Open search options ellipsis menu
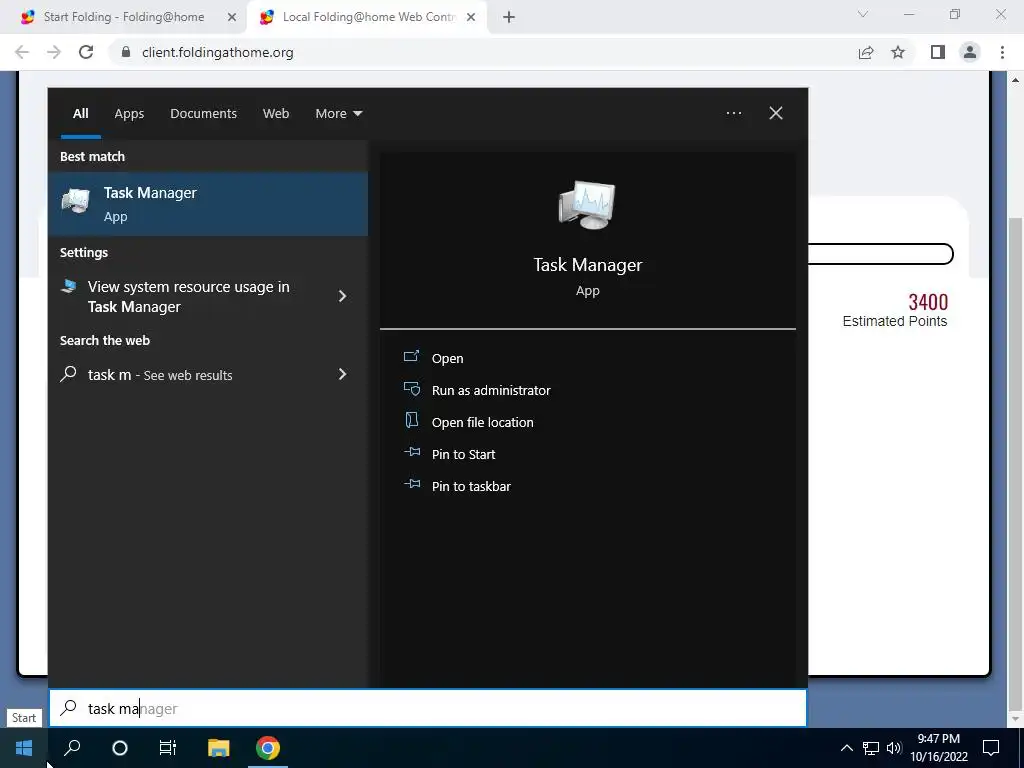Screen dimensions: 1024x768 click(733, 113)
